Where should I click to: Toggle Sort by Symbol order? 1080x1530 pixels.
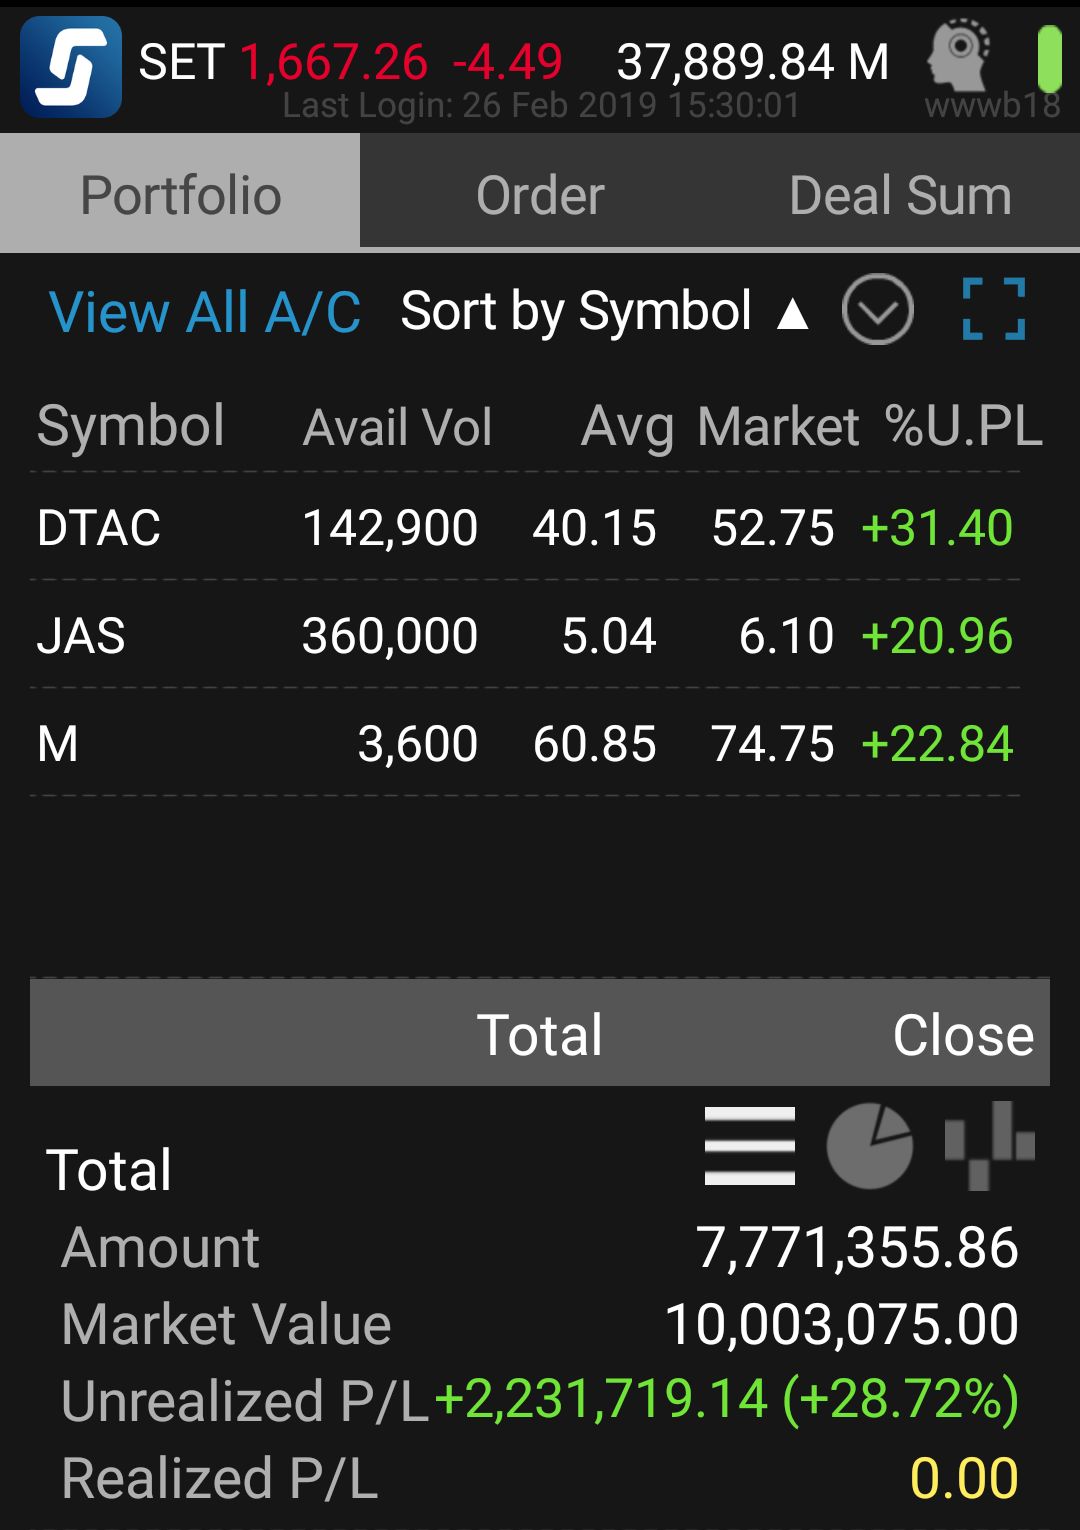coord(576,311)
